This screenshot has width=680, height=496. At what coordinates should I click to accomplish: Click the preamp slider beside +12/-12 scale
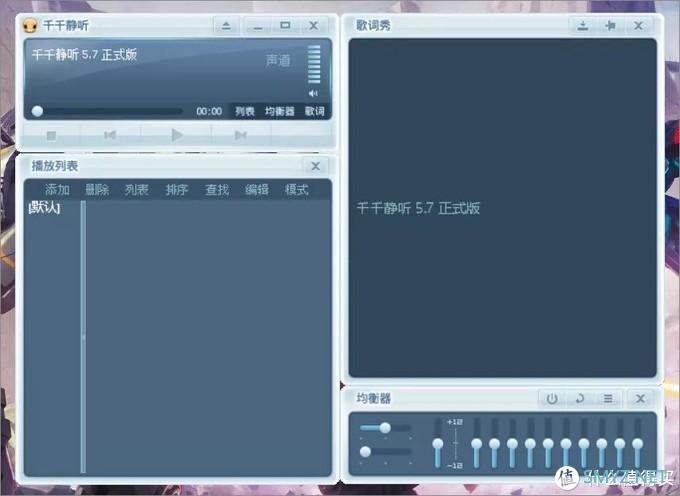438,444
